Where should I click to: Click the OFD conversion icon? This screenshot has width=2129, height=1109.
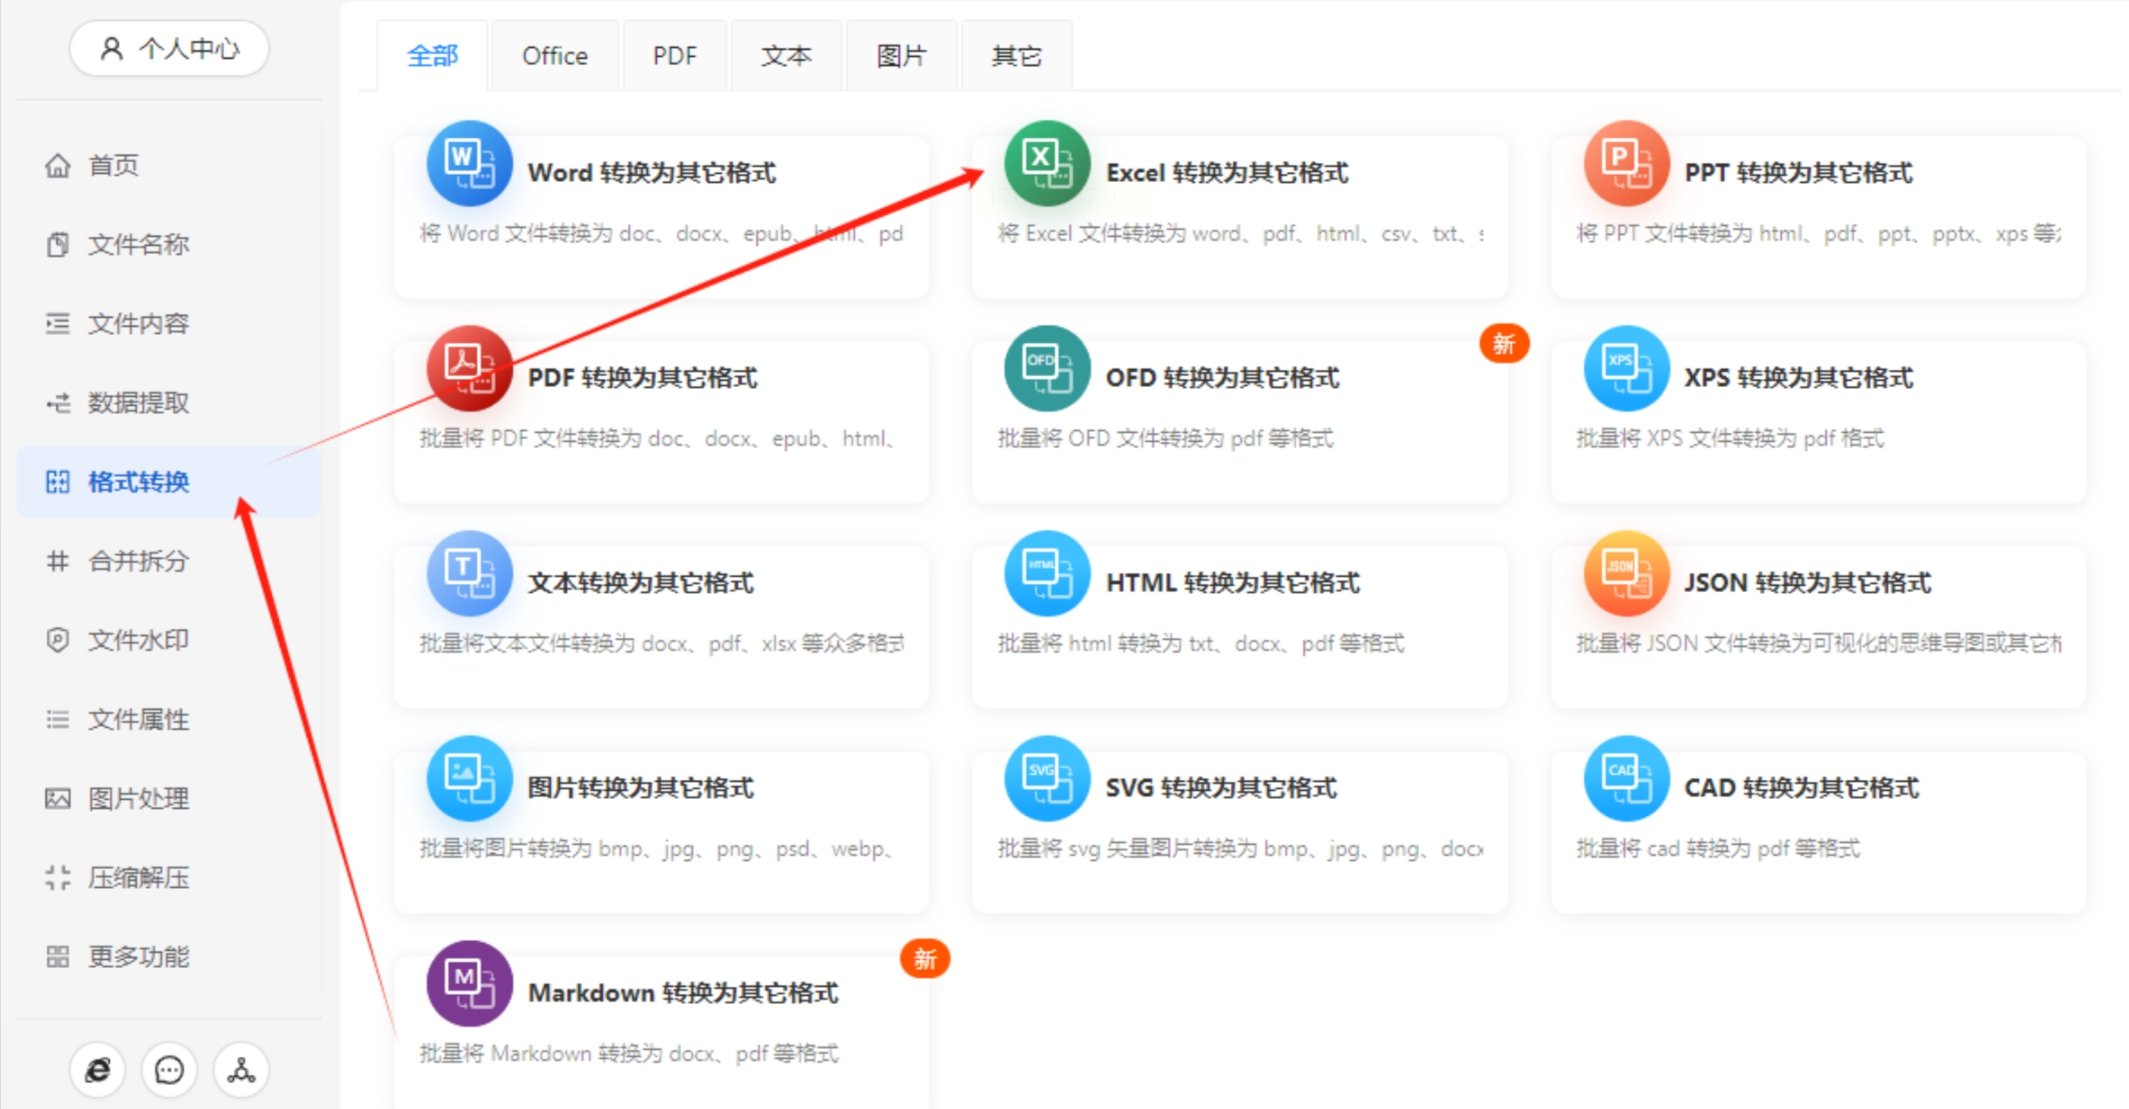click(1047, 369)
